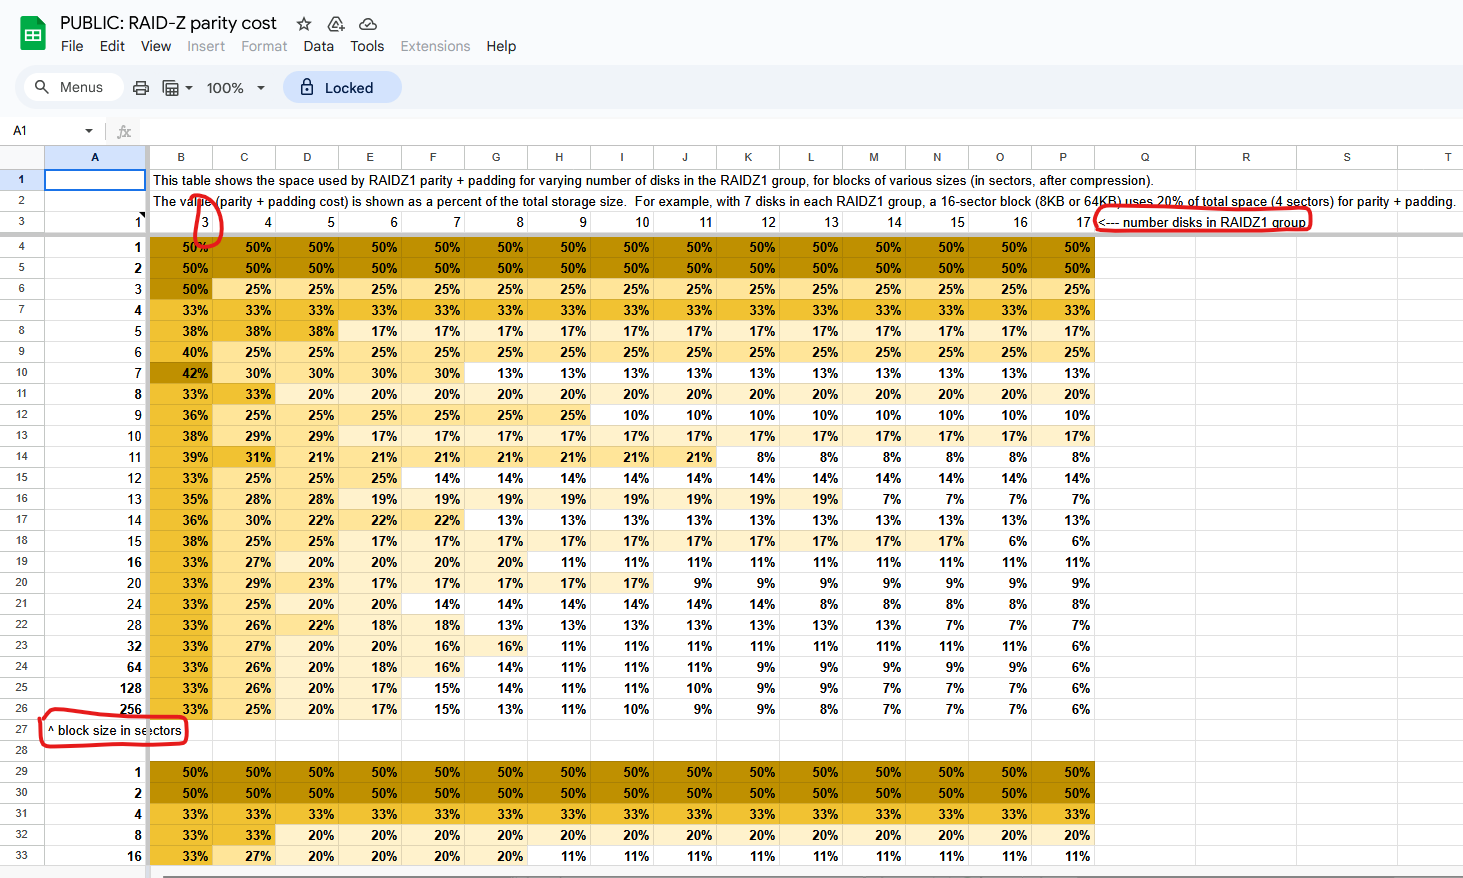Select column header G
Screen dimensions: 1463x878
click(x=496, y=157)
